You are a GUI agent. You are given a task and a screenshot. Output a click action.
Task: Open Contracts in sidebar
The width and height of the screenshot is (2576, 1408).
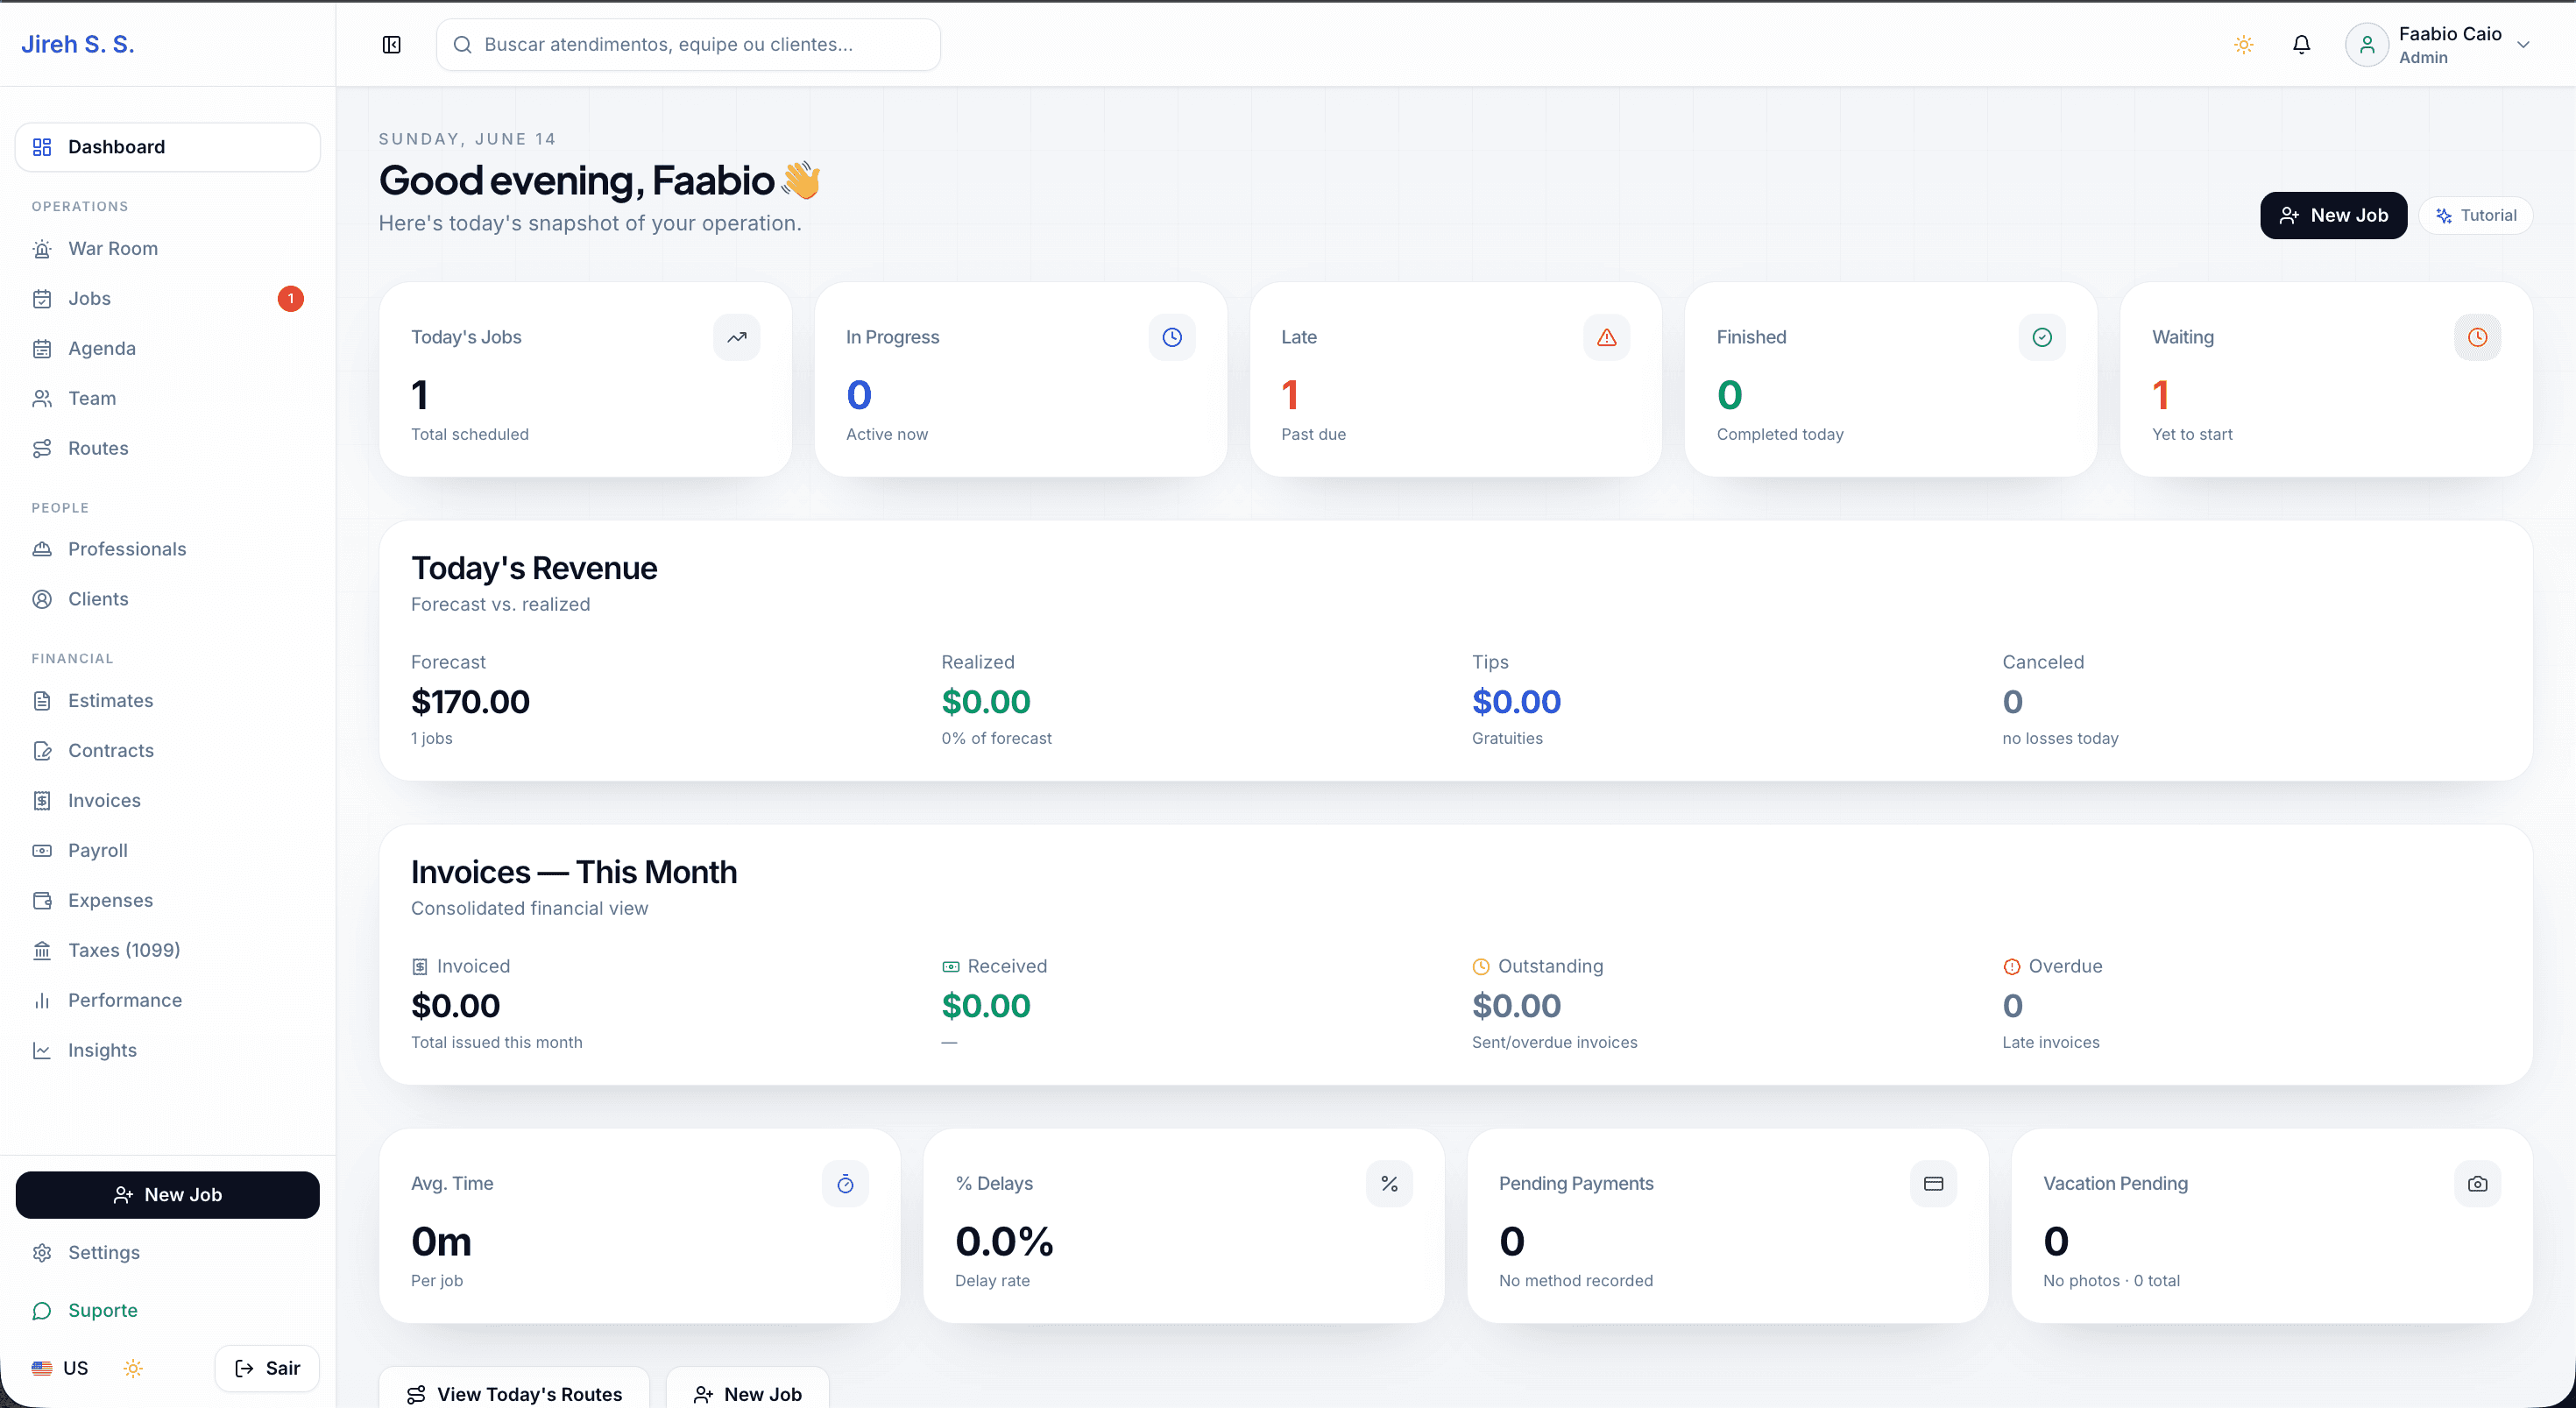point(168,750)
